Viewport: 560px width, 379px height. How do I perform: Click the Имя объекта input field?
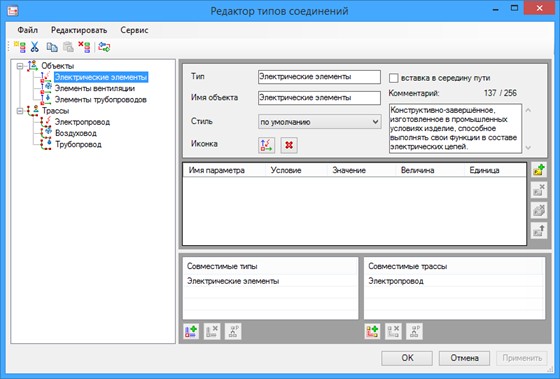(x=319, y=98)
